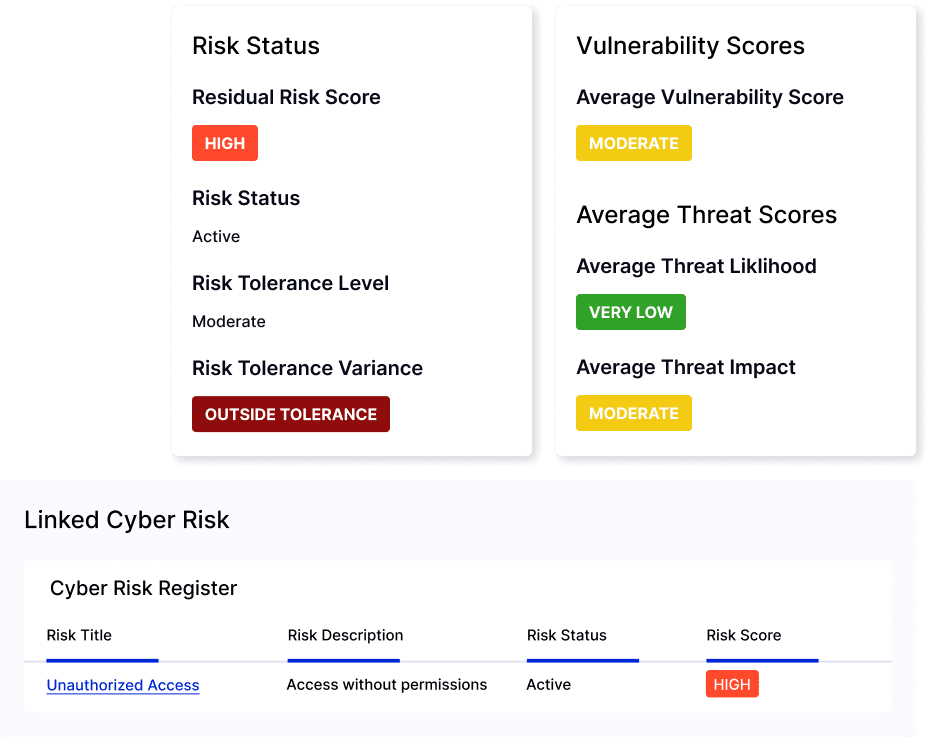This screenshot has width=930, height=737.
Task: Select the 'Access without permissions' description cell
Action: 387,685
